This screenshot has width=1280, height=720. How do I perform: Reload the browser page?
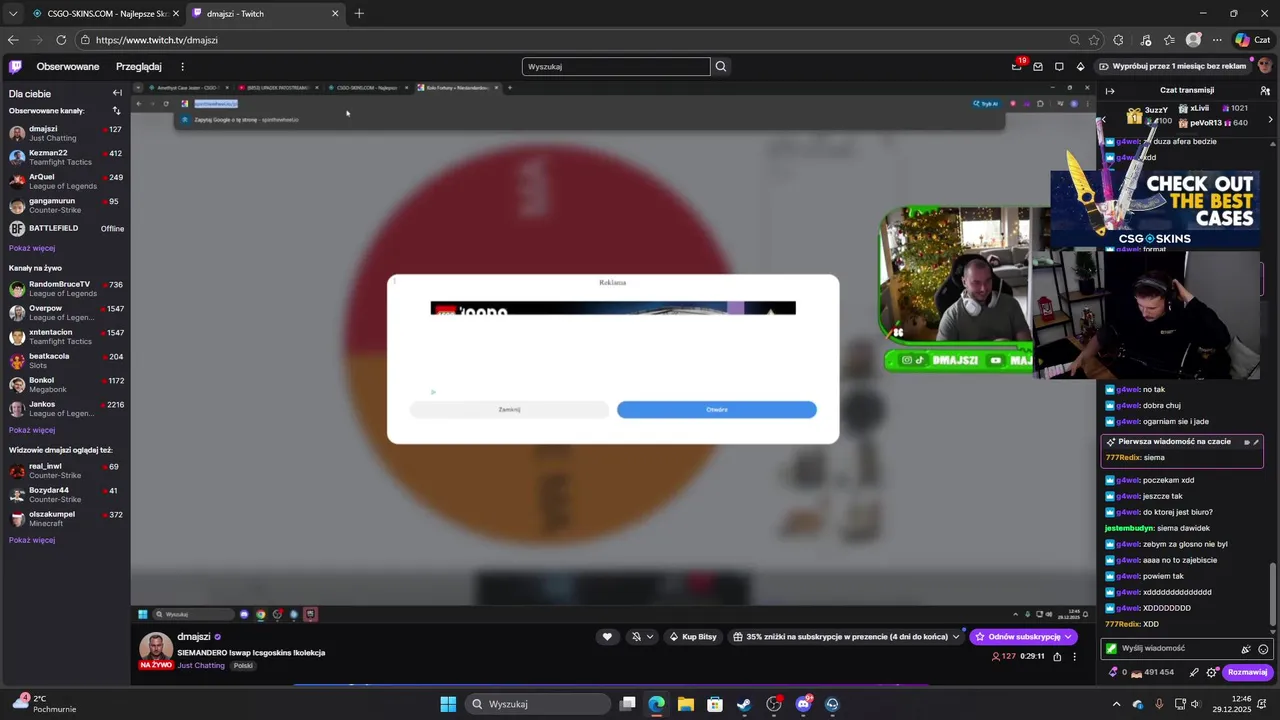pos(61,40)
